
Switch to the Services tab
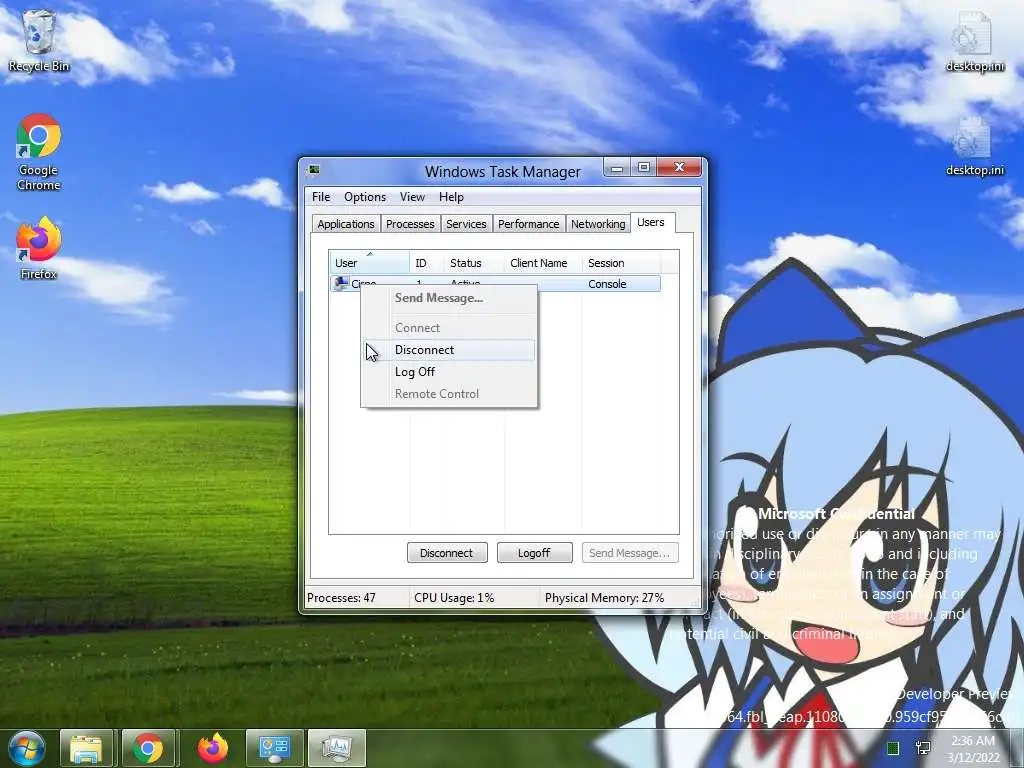pos(466,224)
